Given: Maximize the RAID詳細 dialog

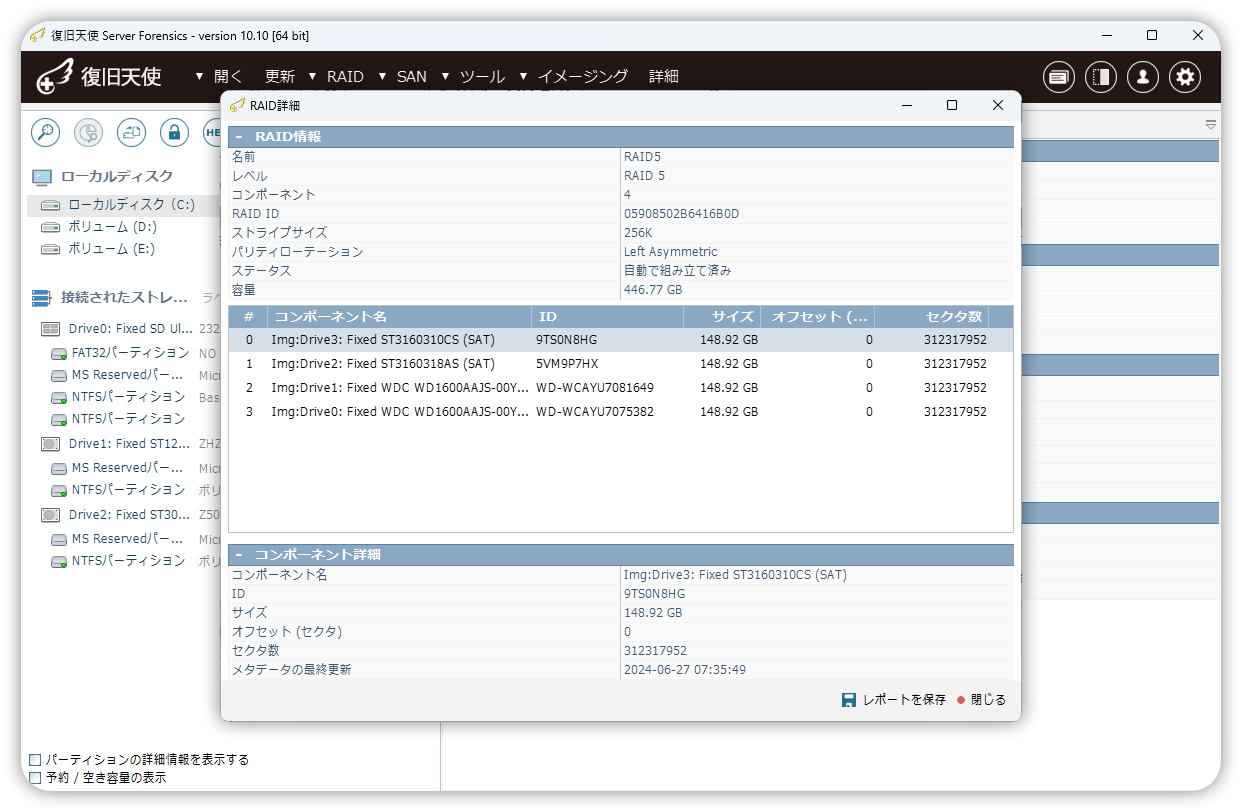Looking at the screenshot, I should point(952,105).
